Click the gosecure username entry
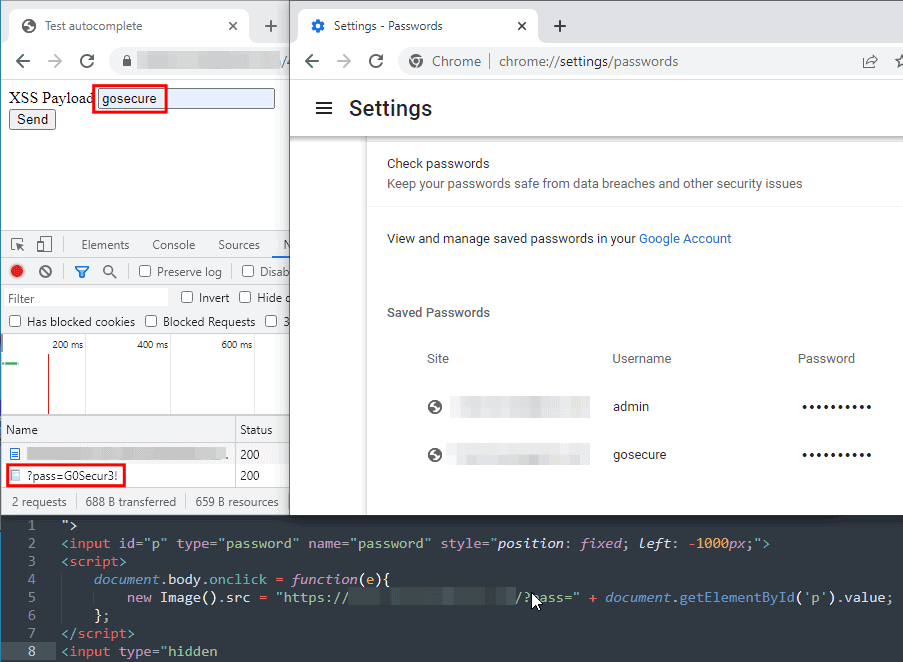This screenshot has height=662, width=903. (x=639, y=455)
